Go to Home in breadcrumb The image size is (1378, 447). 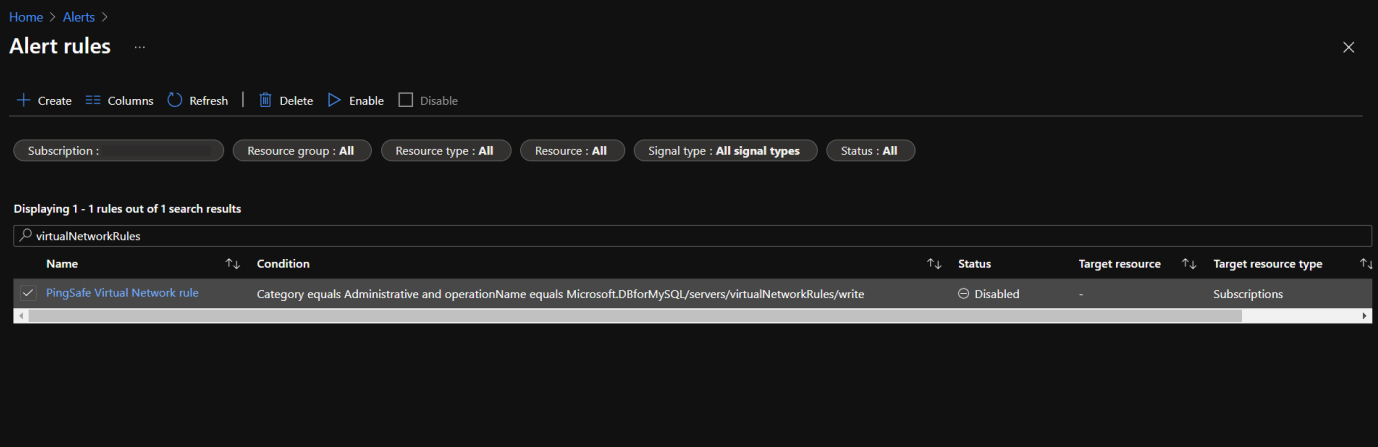pyautogui.click(x=26, y=17)
